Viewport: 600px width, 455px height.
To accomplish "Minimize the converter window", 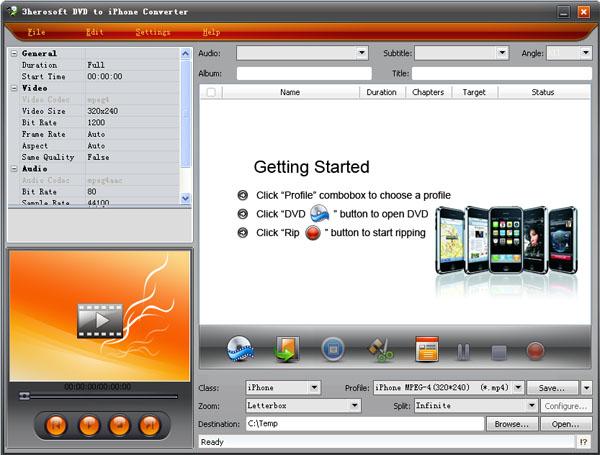I will [564, 12].
